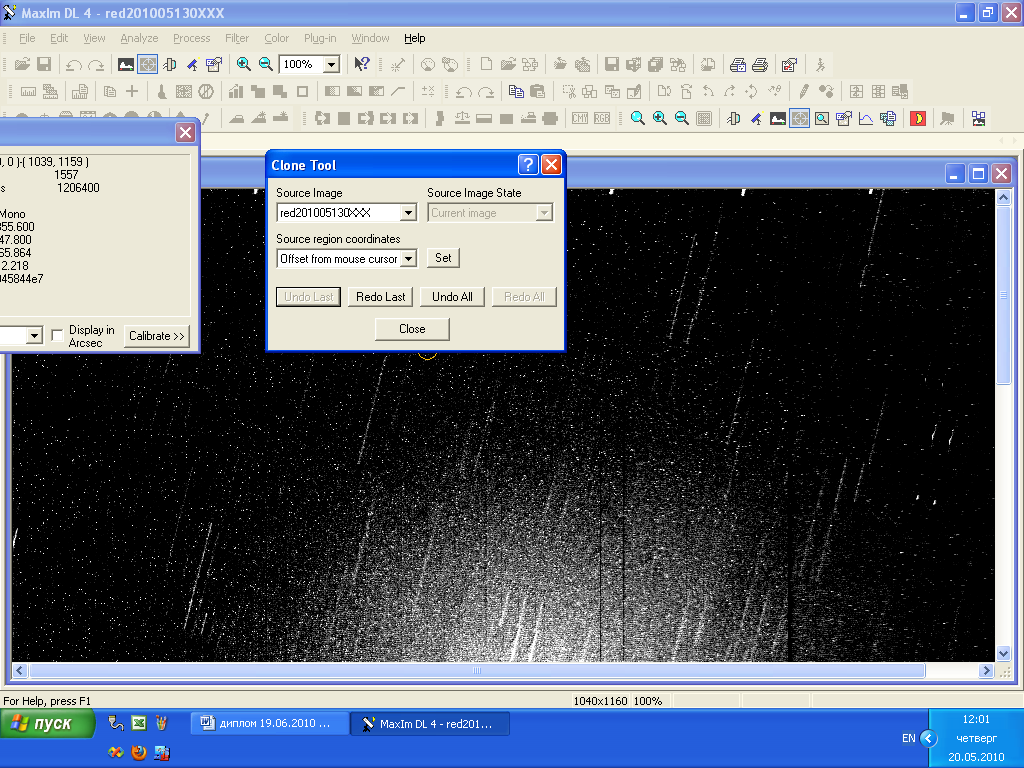This screenshot has height=768, width=1024.
Task: Click the line graph profile icon
Action: click(x=865, y=118)
